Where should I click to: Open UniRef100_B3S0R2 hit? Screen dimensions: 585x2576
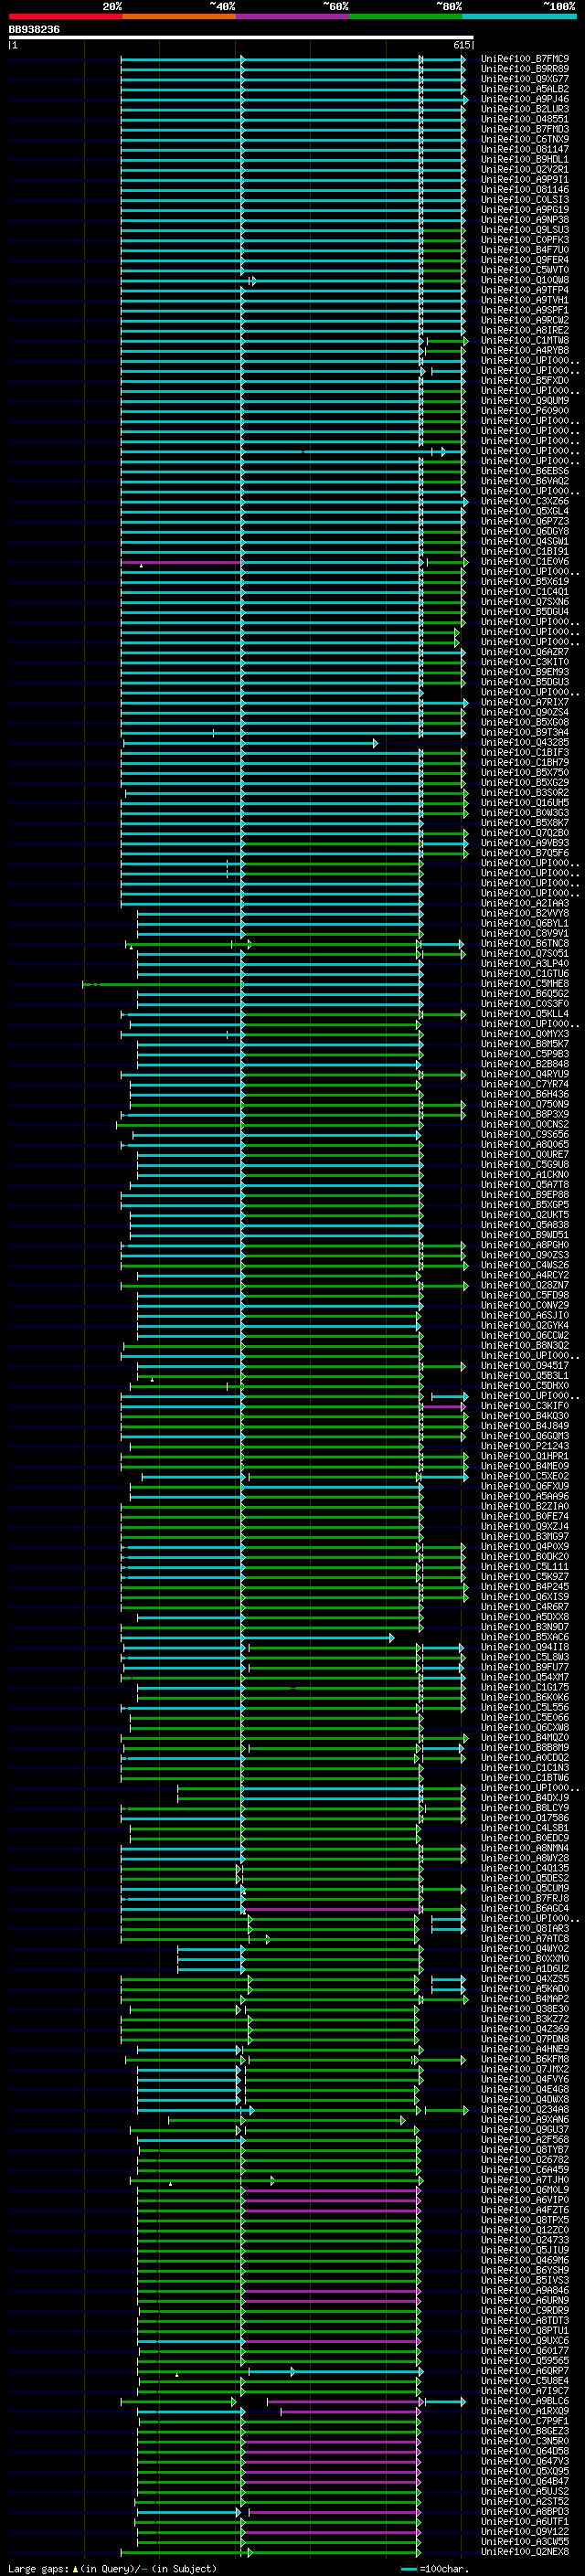(x=525, y=792)
